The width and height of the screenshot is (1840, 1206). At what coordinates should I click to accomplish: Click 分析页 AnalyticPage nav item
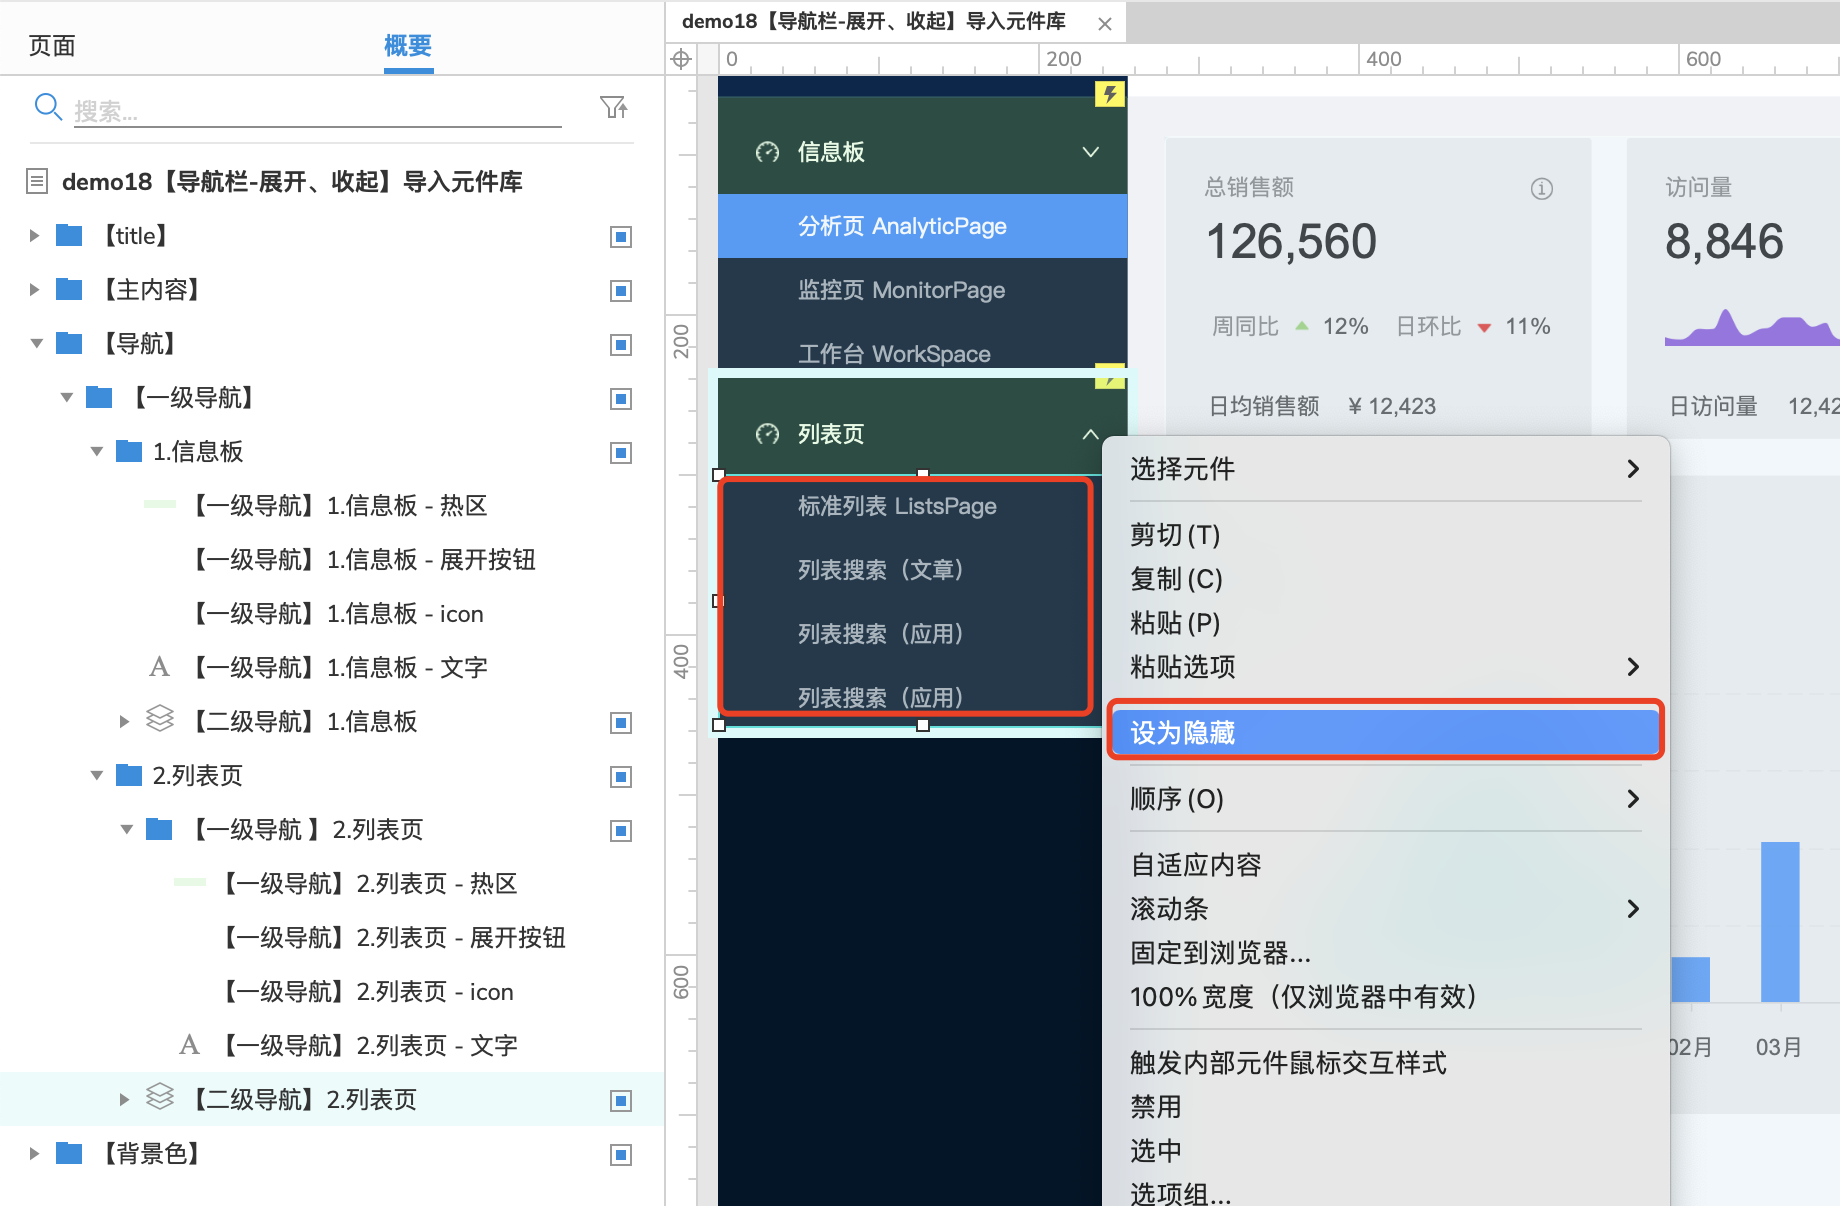pos(922,226)
